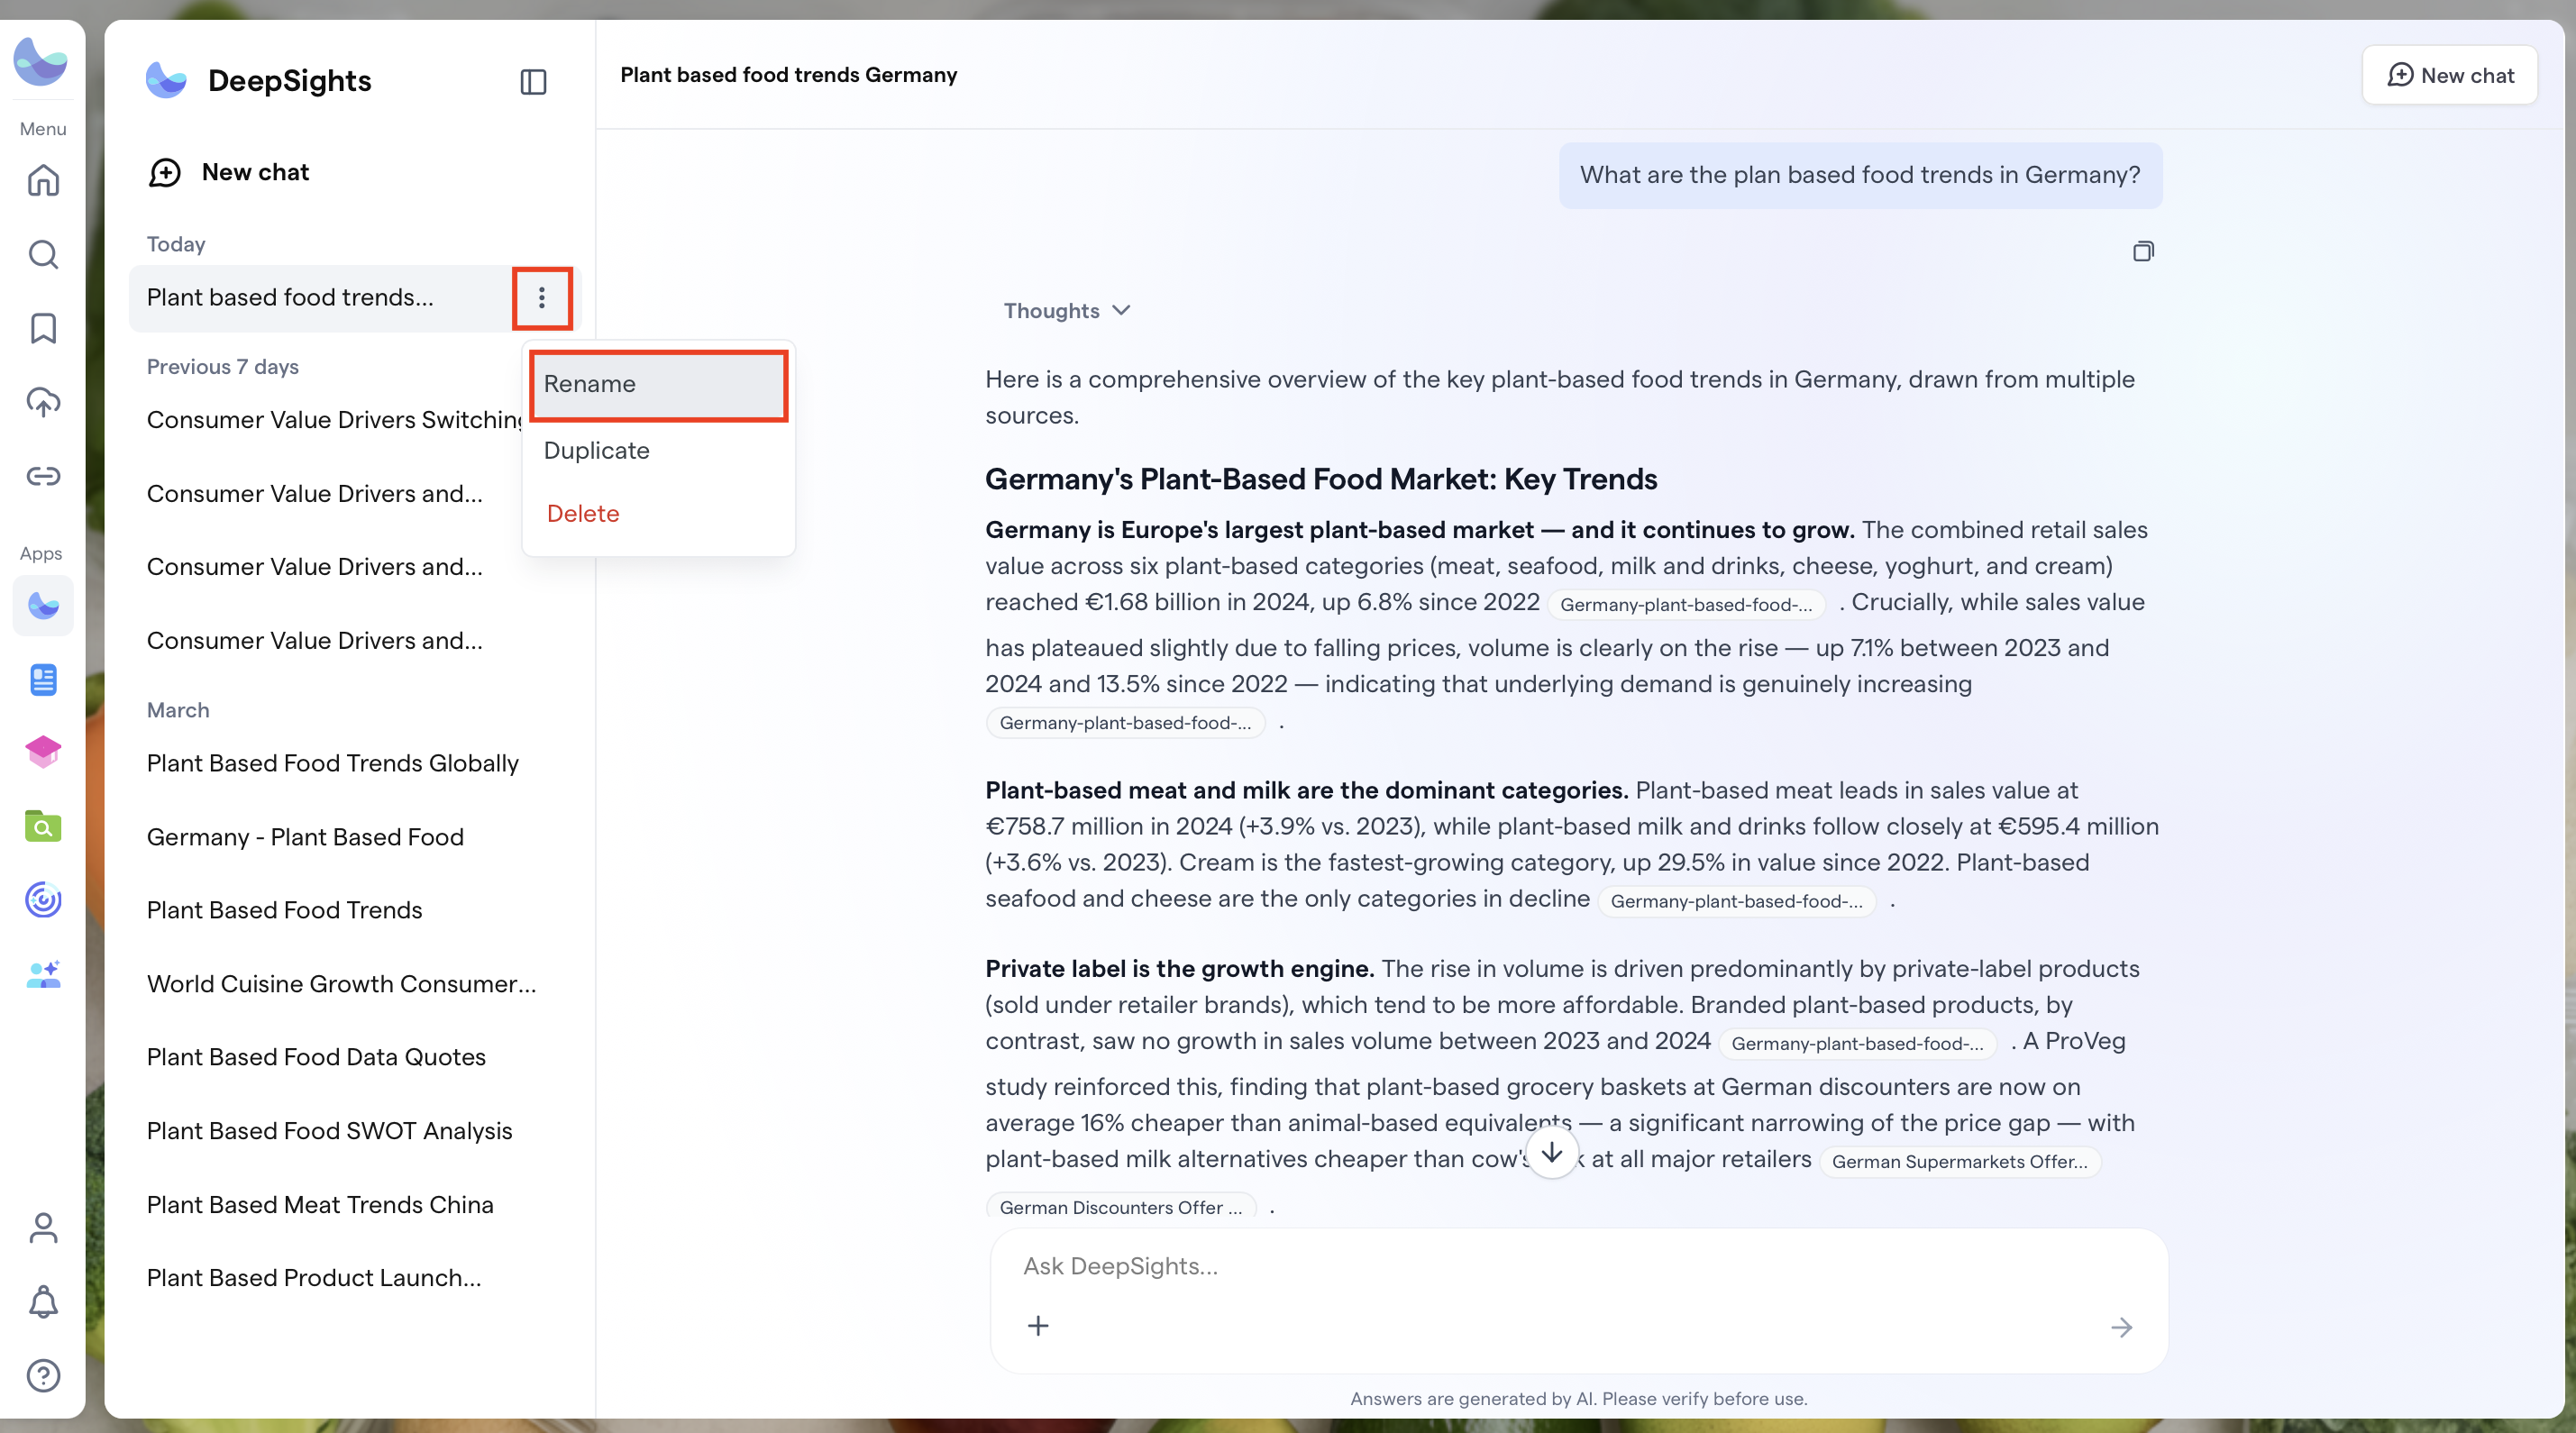The width and height of the screenshot is (2576, 1433).
Task: Open the Plant Based Food SWOT Analysis chat
Action: point(329,1131)
